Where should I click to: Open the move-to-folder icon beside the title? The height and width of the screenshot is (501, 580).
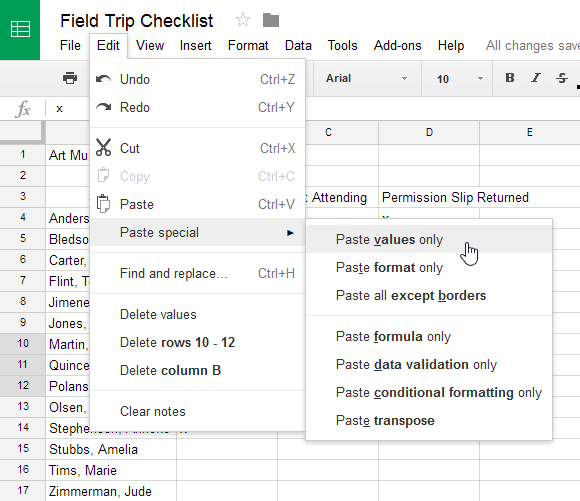pos(271,20)
